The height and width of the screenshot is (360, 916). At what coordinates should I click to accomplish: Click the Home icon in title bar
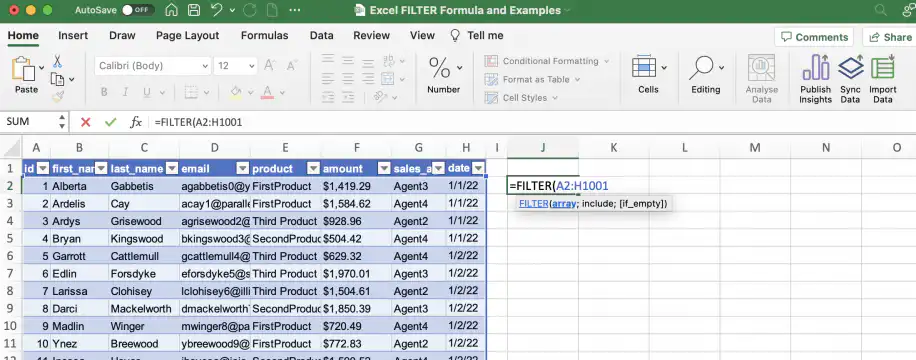[x=171, y=10]
